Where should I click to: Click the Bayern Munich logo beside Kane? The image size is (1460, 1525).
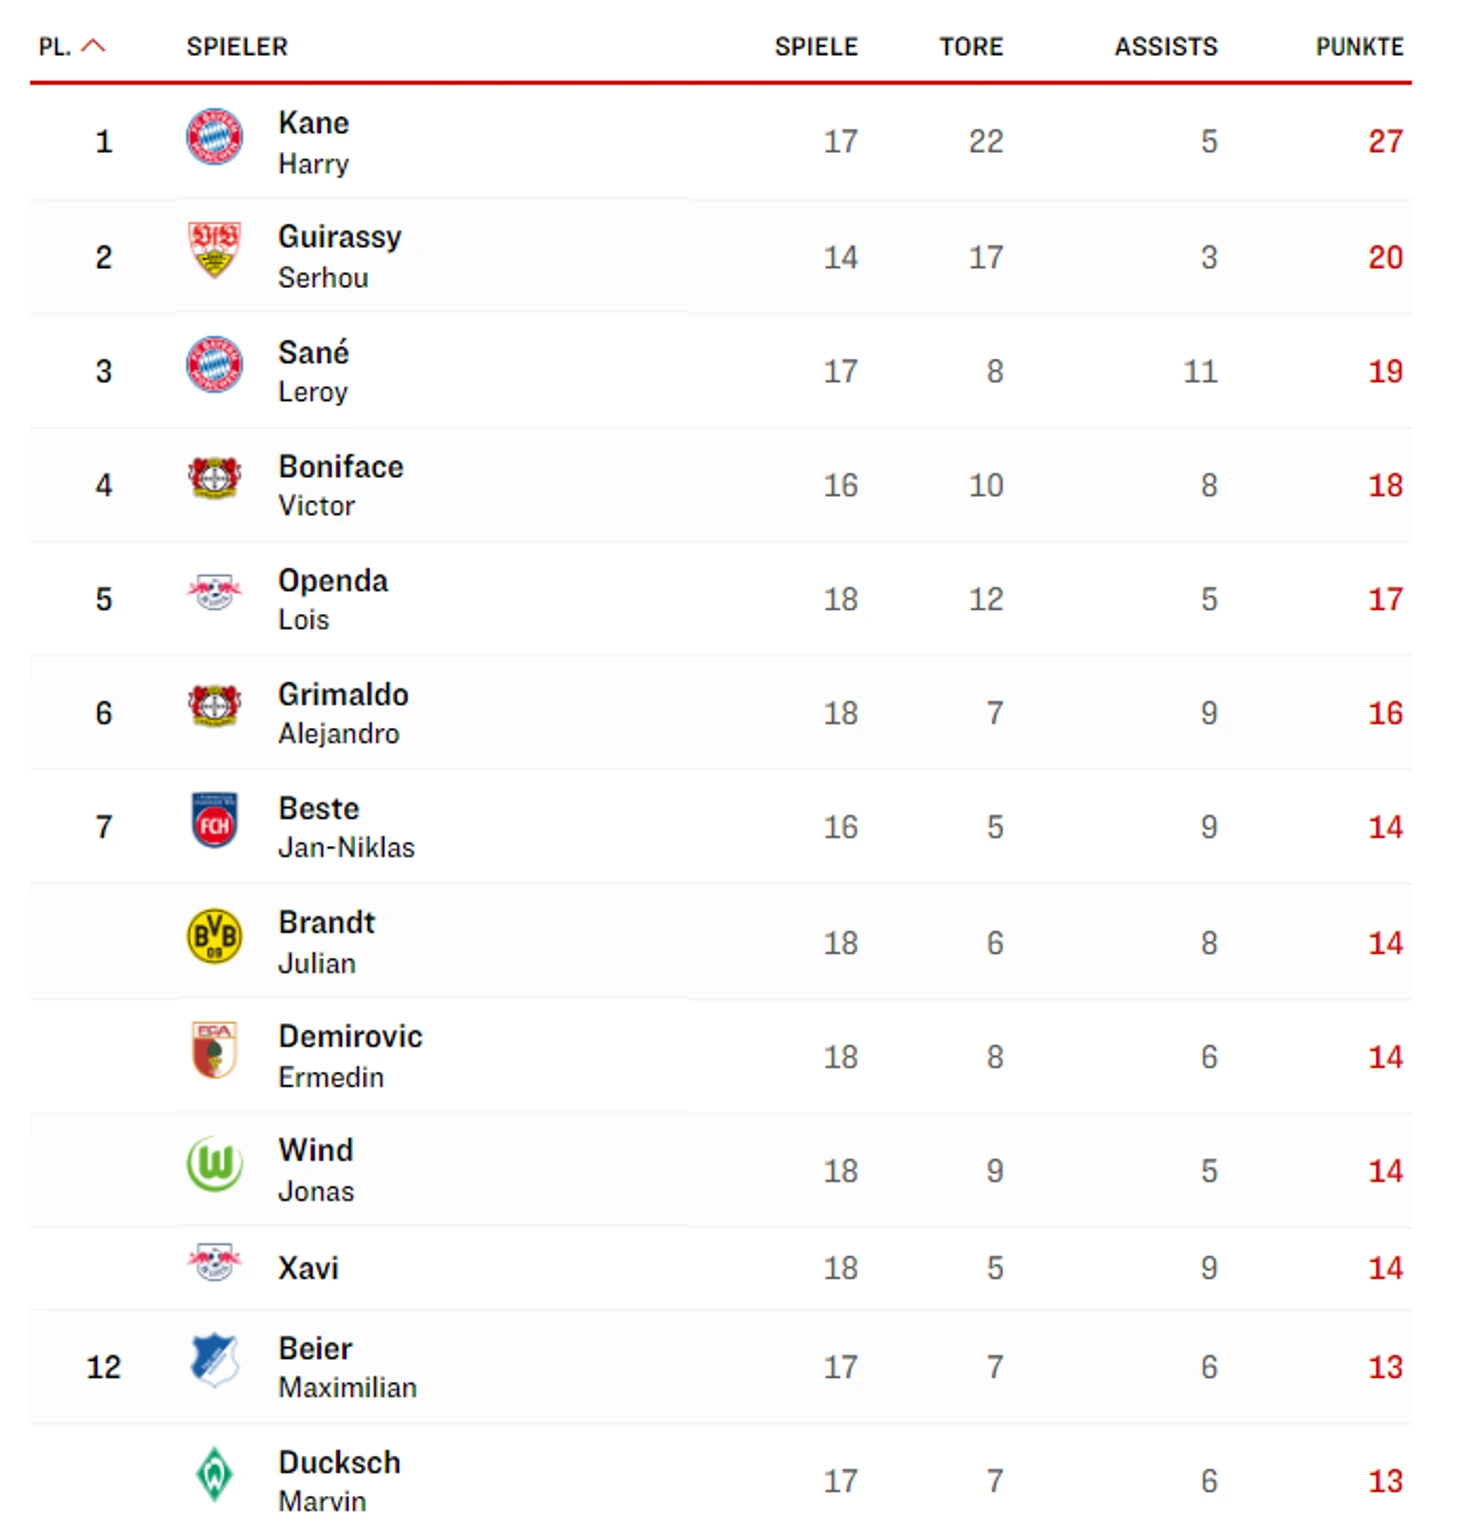214,136
